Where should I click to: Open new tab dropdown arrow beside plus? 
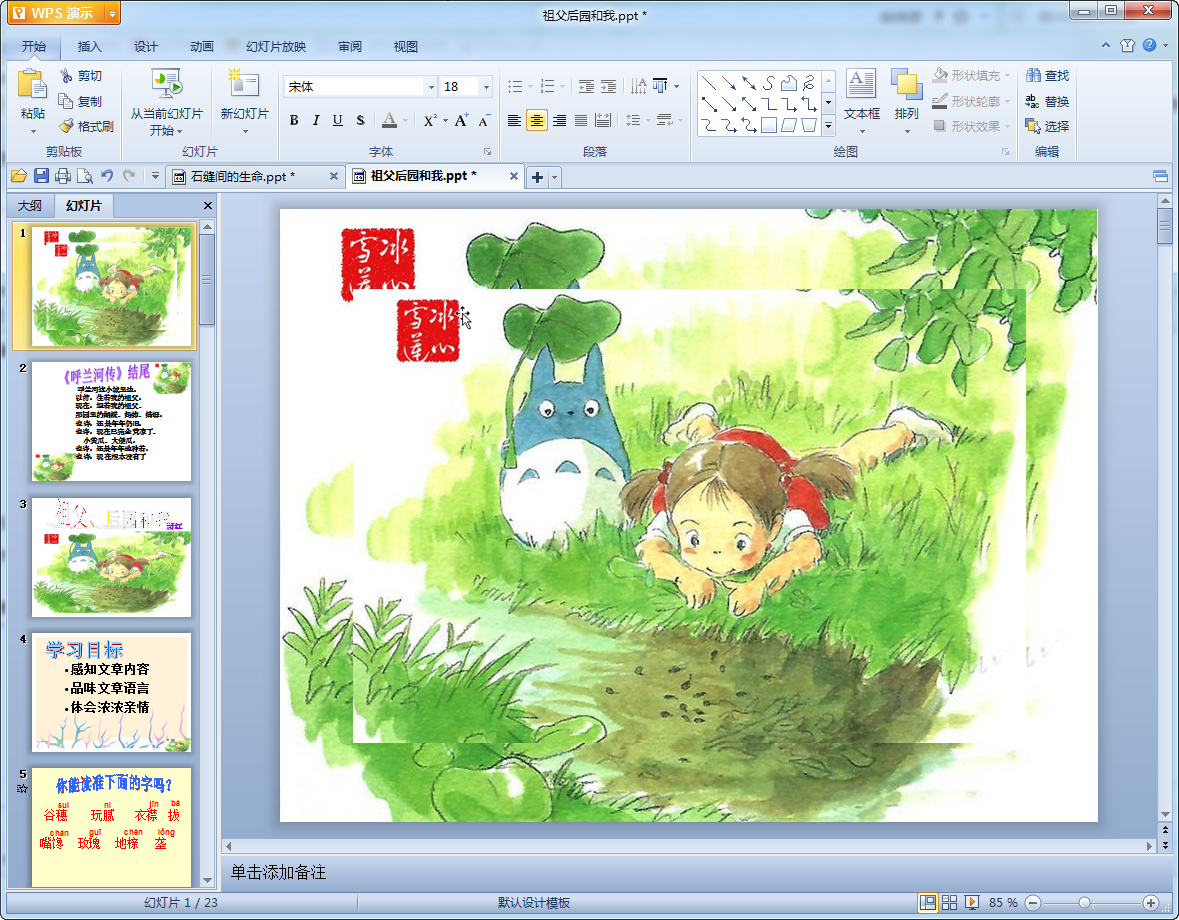(x=555, y=177)
